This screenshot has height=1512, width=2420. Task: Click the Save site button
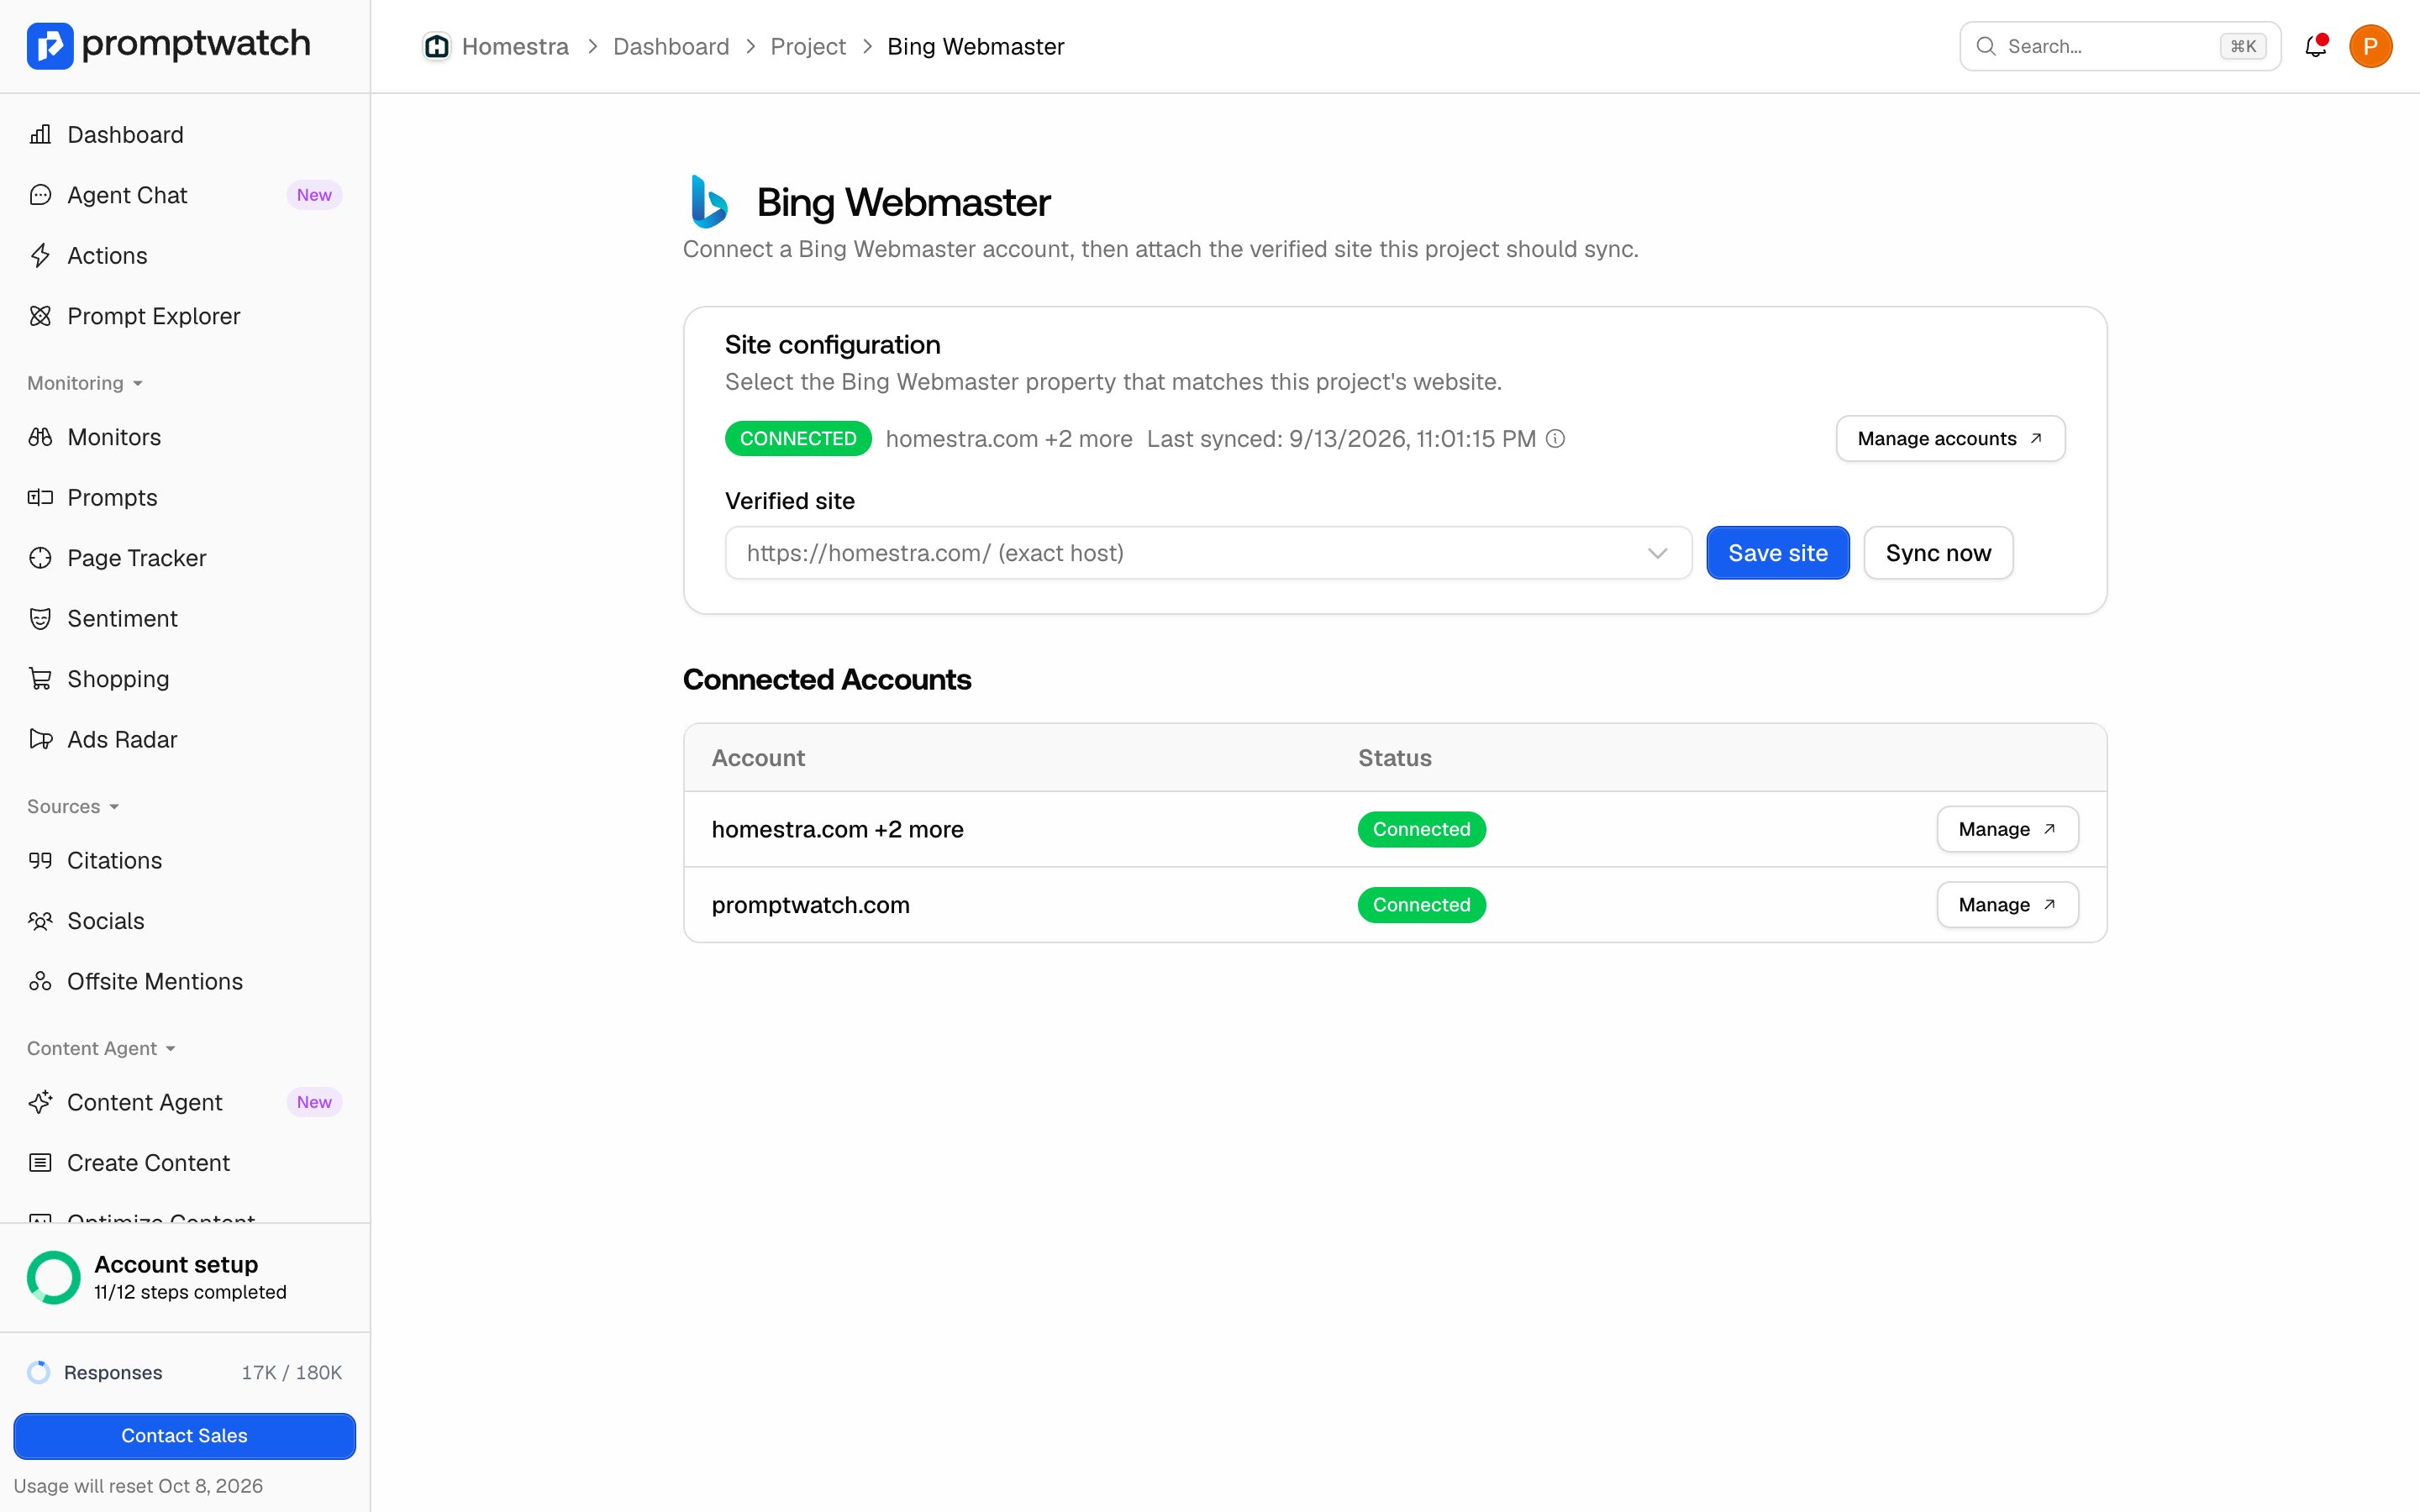click(1778, 553)
